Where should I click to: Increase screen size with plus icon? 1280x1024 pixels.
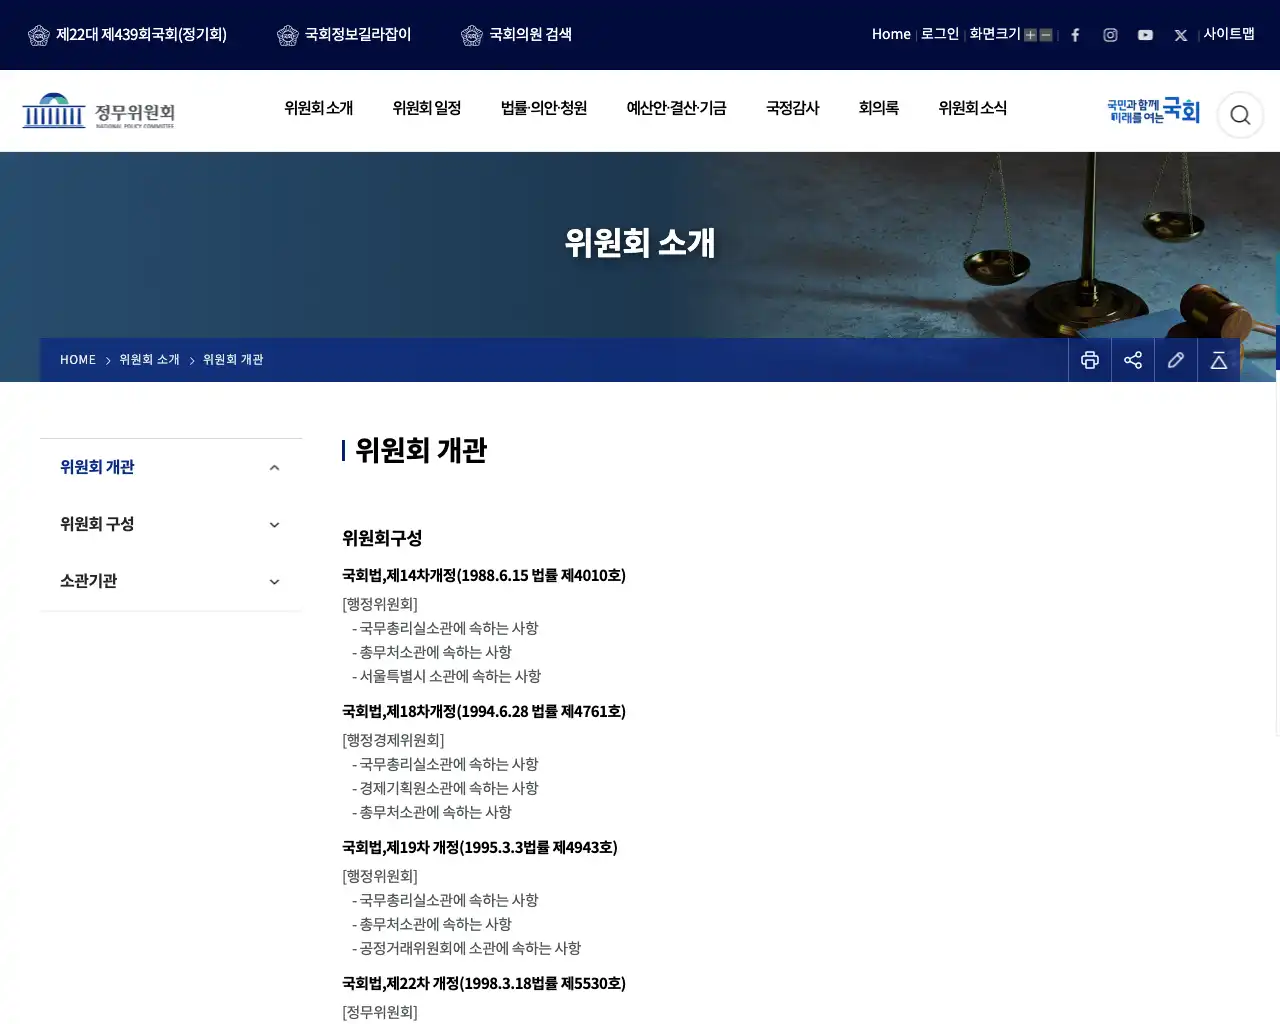1030,35
